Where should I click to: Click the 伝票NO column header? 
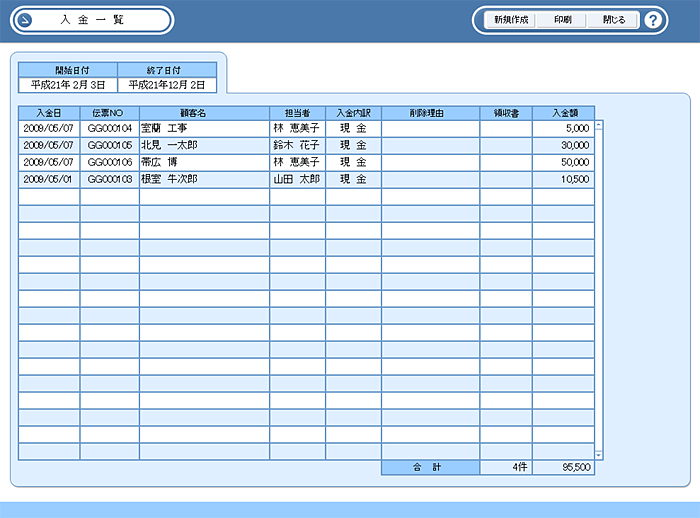109,113
